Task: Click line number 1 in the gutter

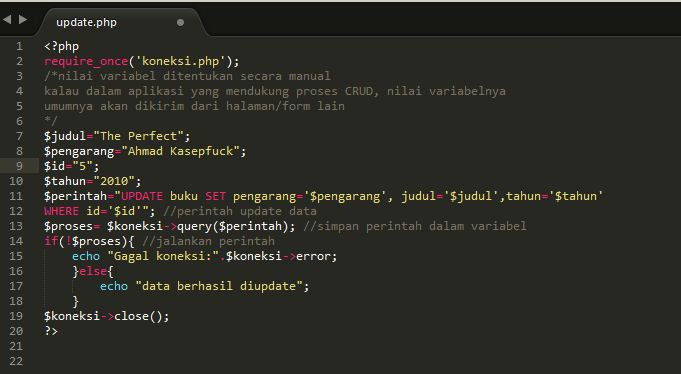Action: (x=20, y=46)
